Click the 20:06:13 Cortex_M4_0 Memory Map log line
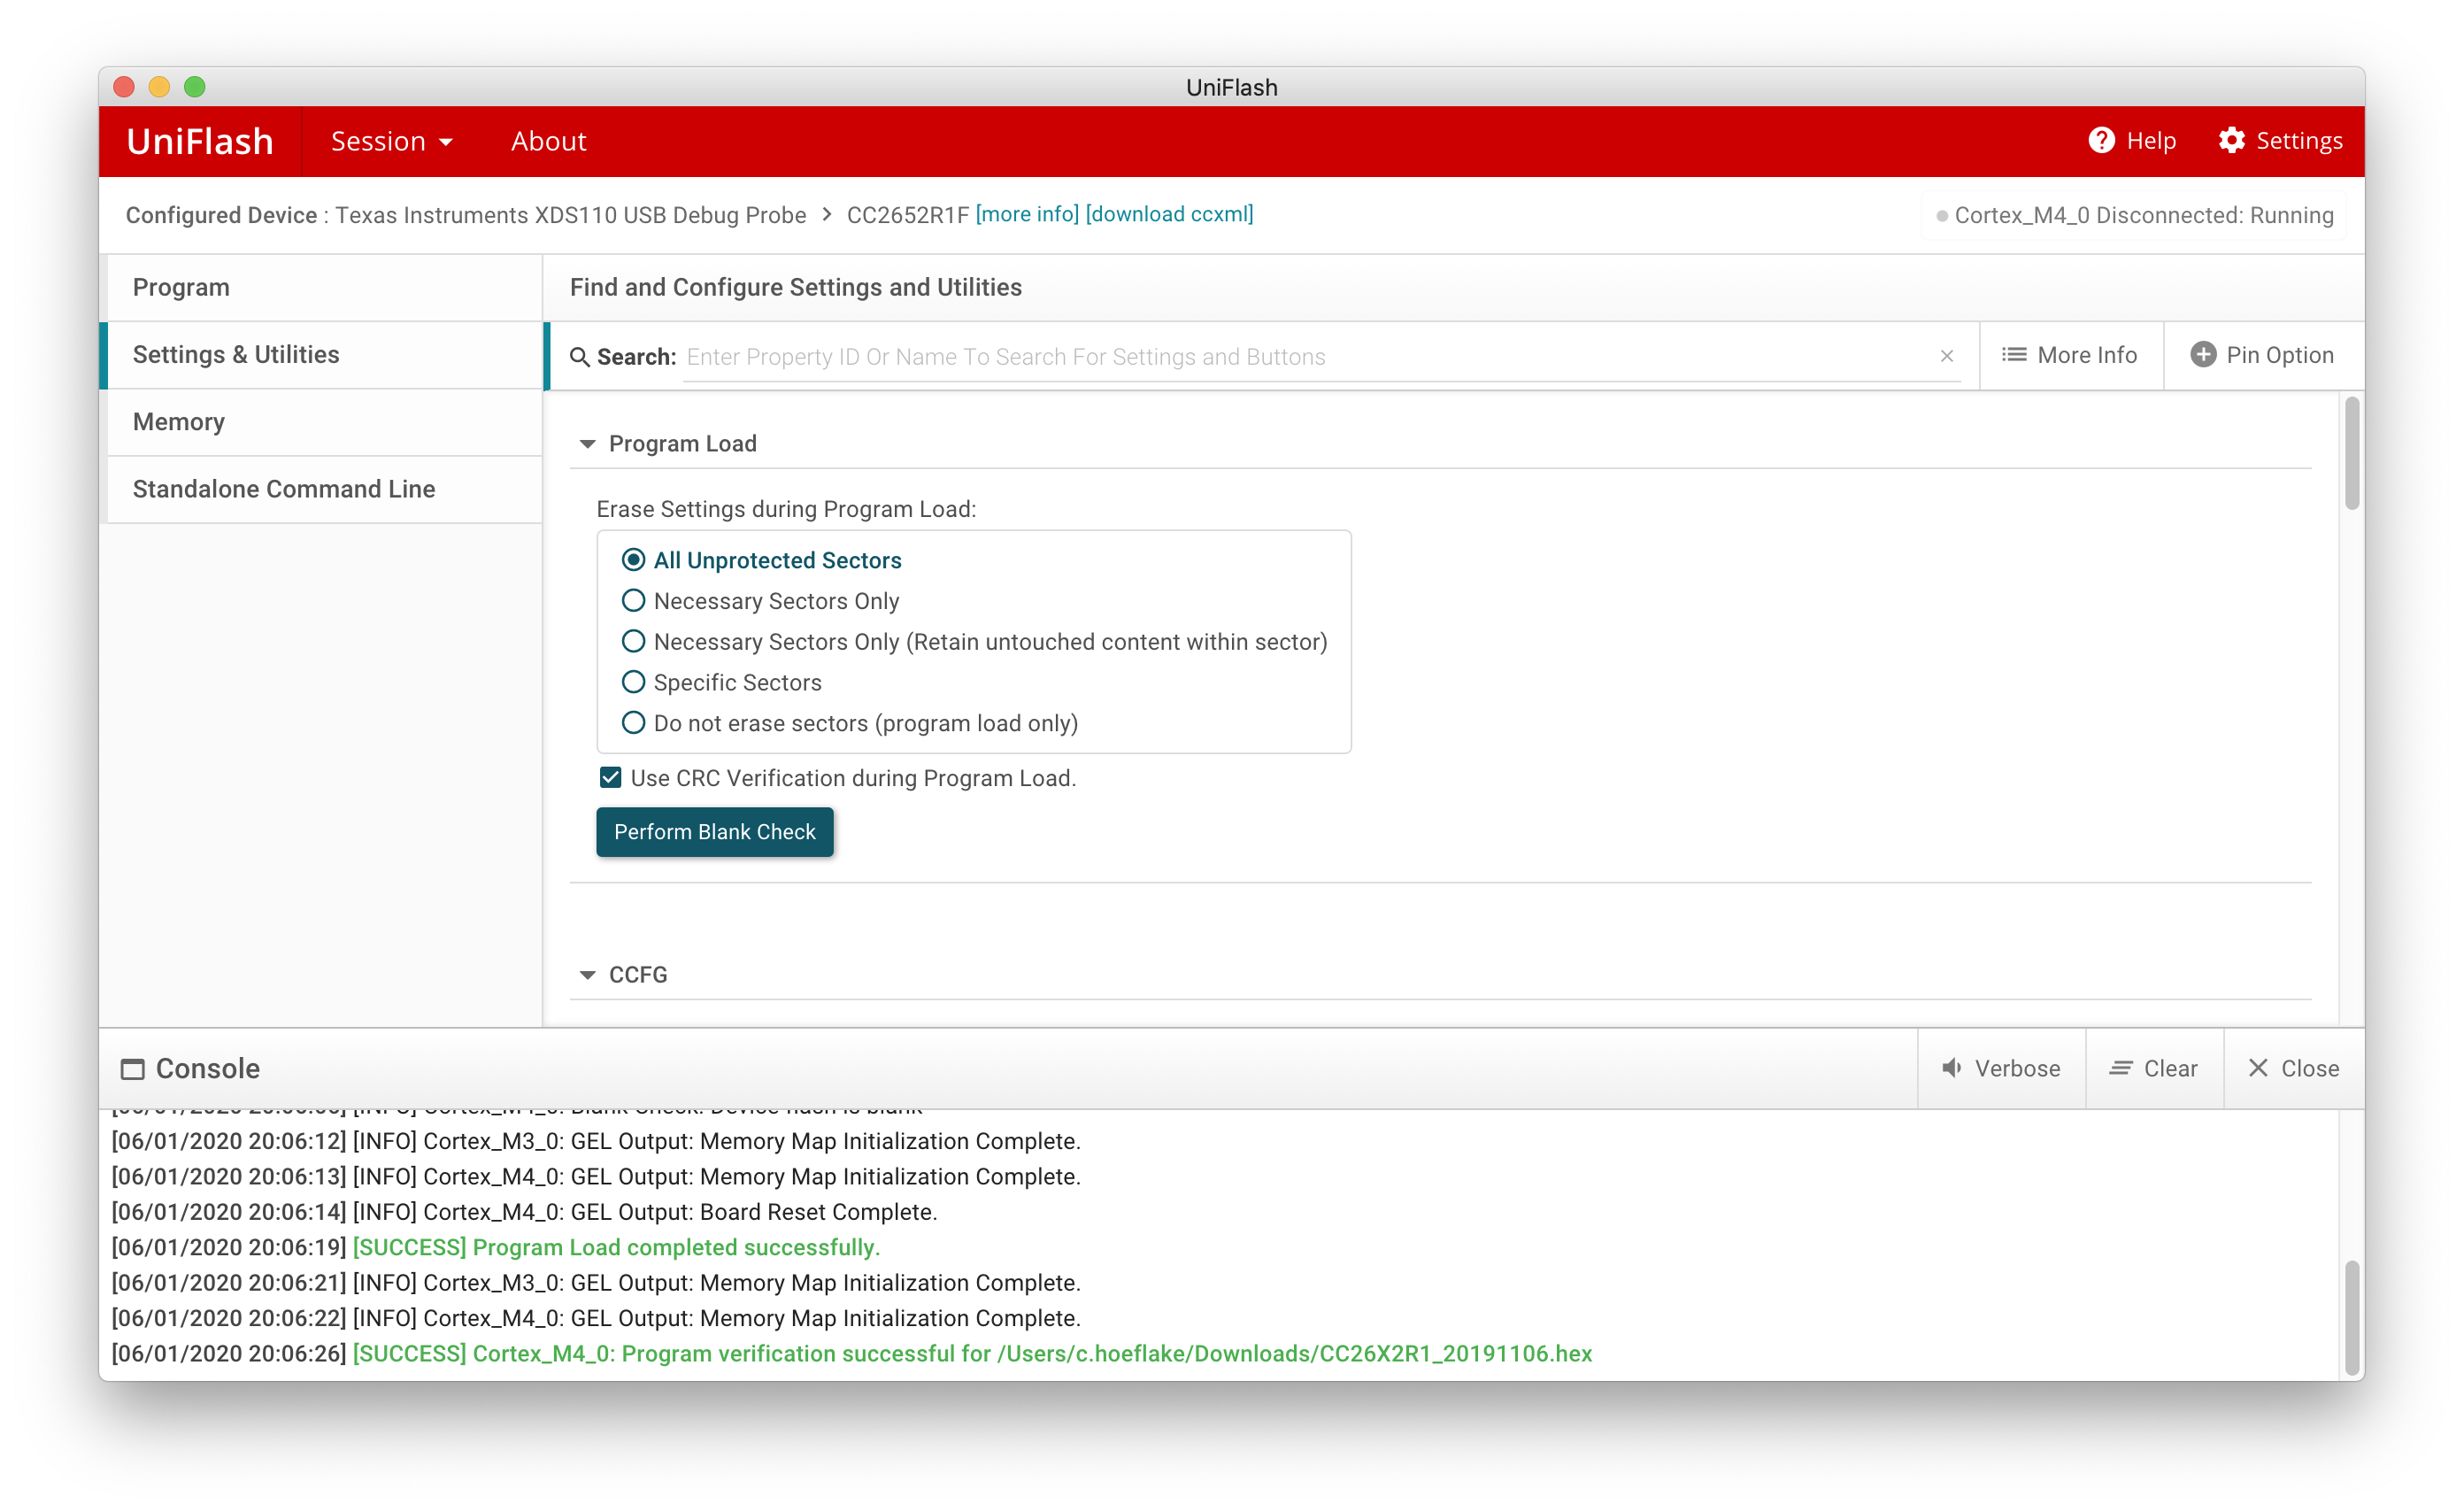 pos(596,1176)
